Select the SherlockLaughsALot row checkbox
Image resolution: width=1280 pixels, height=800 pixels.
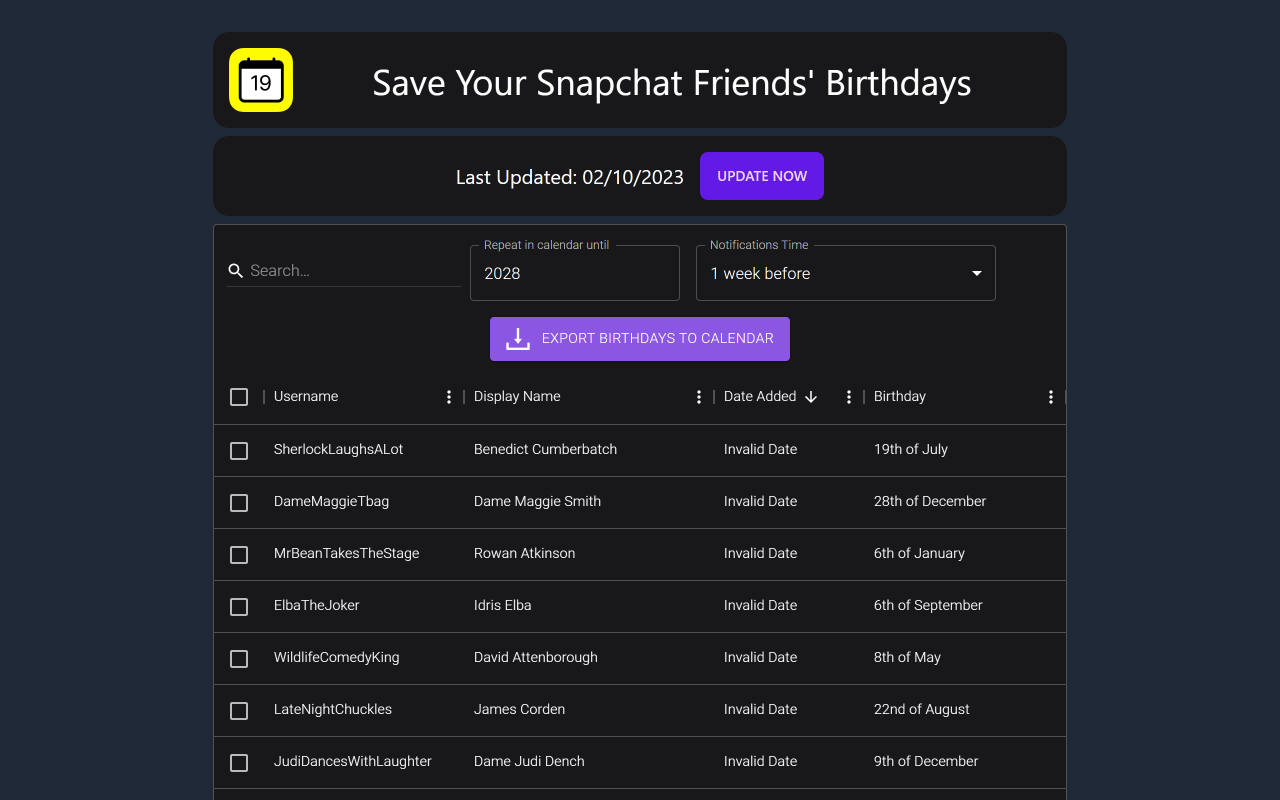[x=239, y=451]
